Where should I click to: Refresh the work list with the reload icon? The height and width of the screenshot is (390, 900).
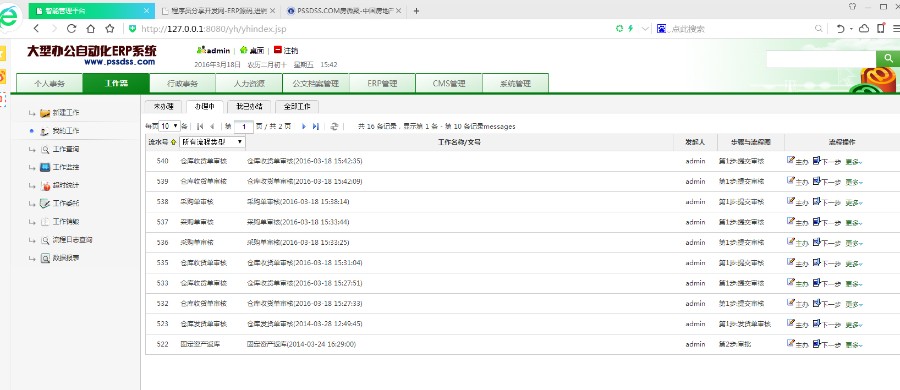click(334, 126)
